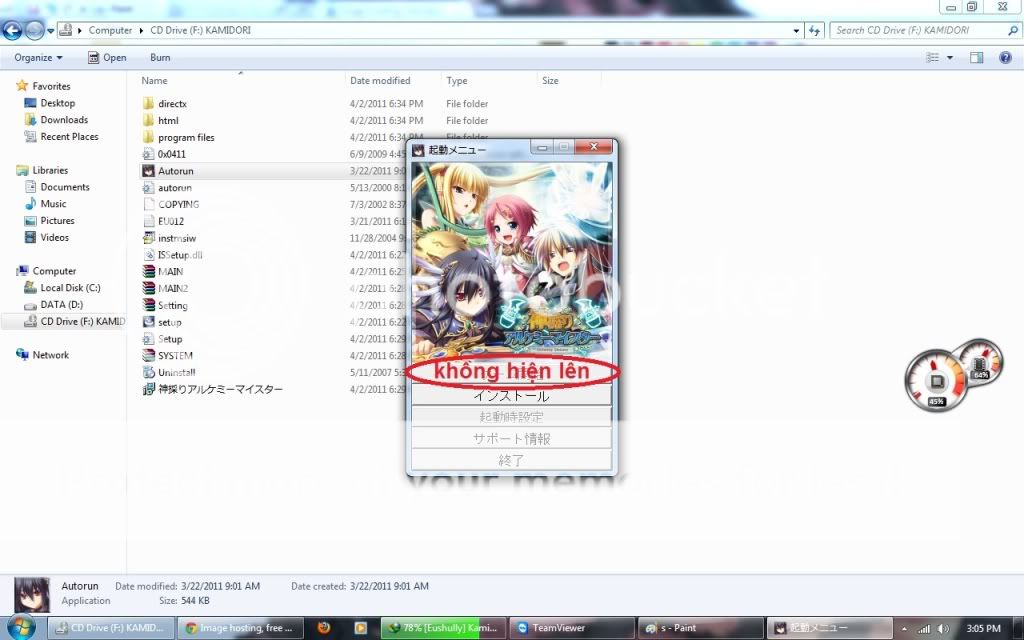Click the Back navigation arrow
Screen dimensions: 1024x640
[13, 31]
